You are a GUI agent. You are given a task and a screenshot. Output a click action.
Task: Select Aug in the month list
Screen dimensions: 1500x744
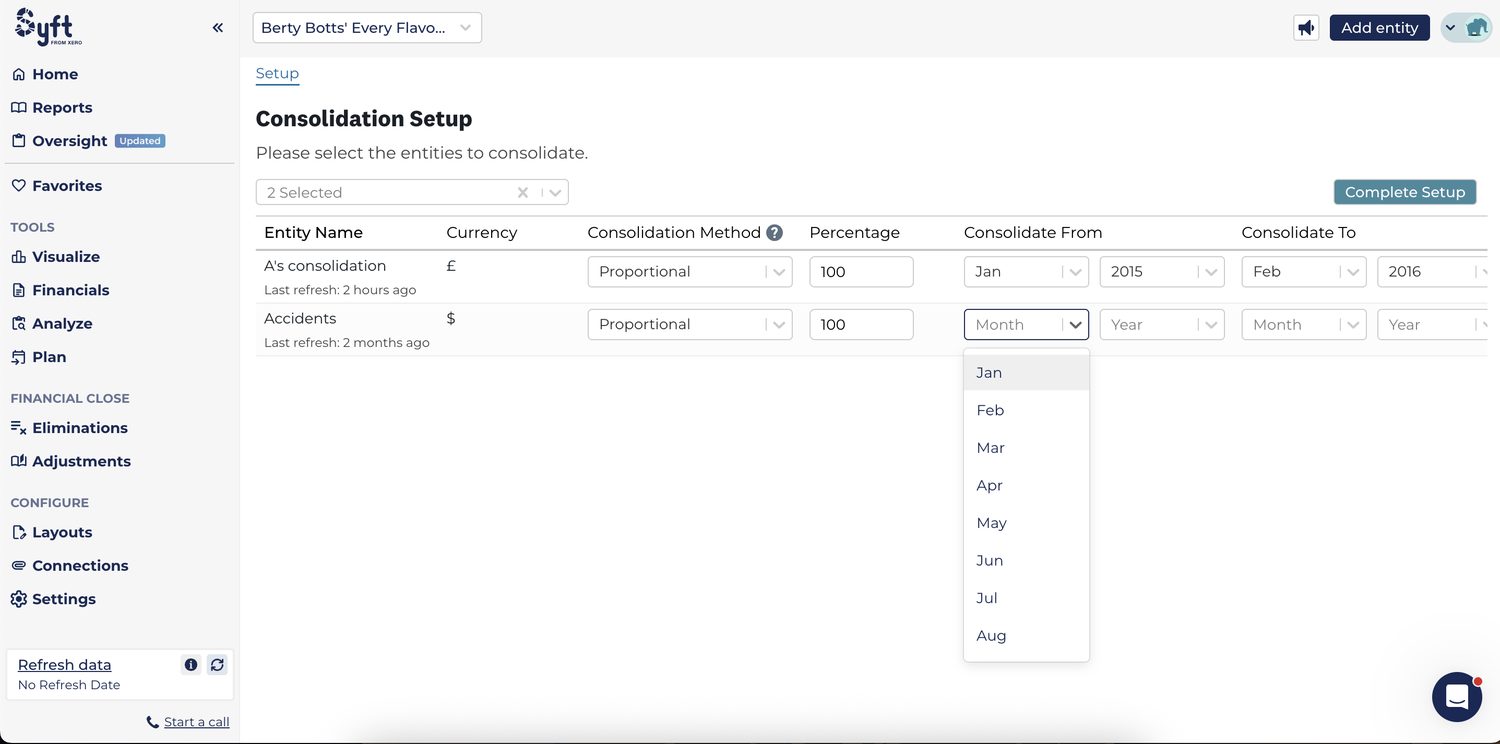coord(1026,635)
